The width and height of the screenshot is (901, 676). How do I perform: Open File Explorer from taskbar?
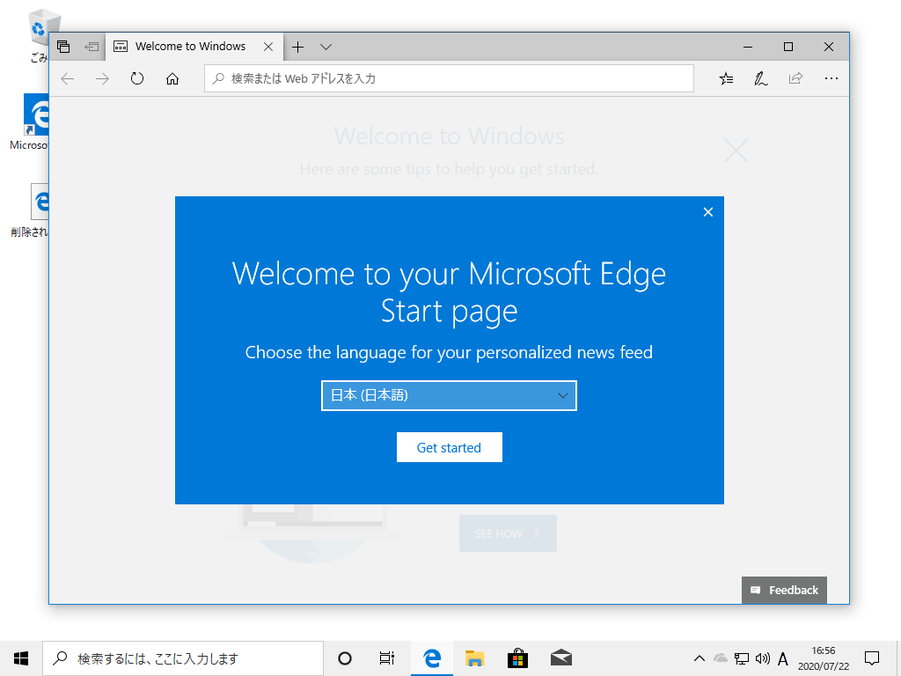pyautogui.click(x=475, y=659)
